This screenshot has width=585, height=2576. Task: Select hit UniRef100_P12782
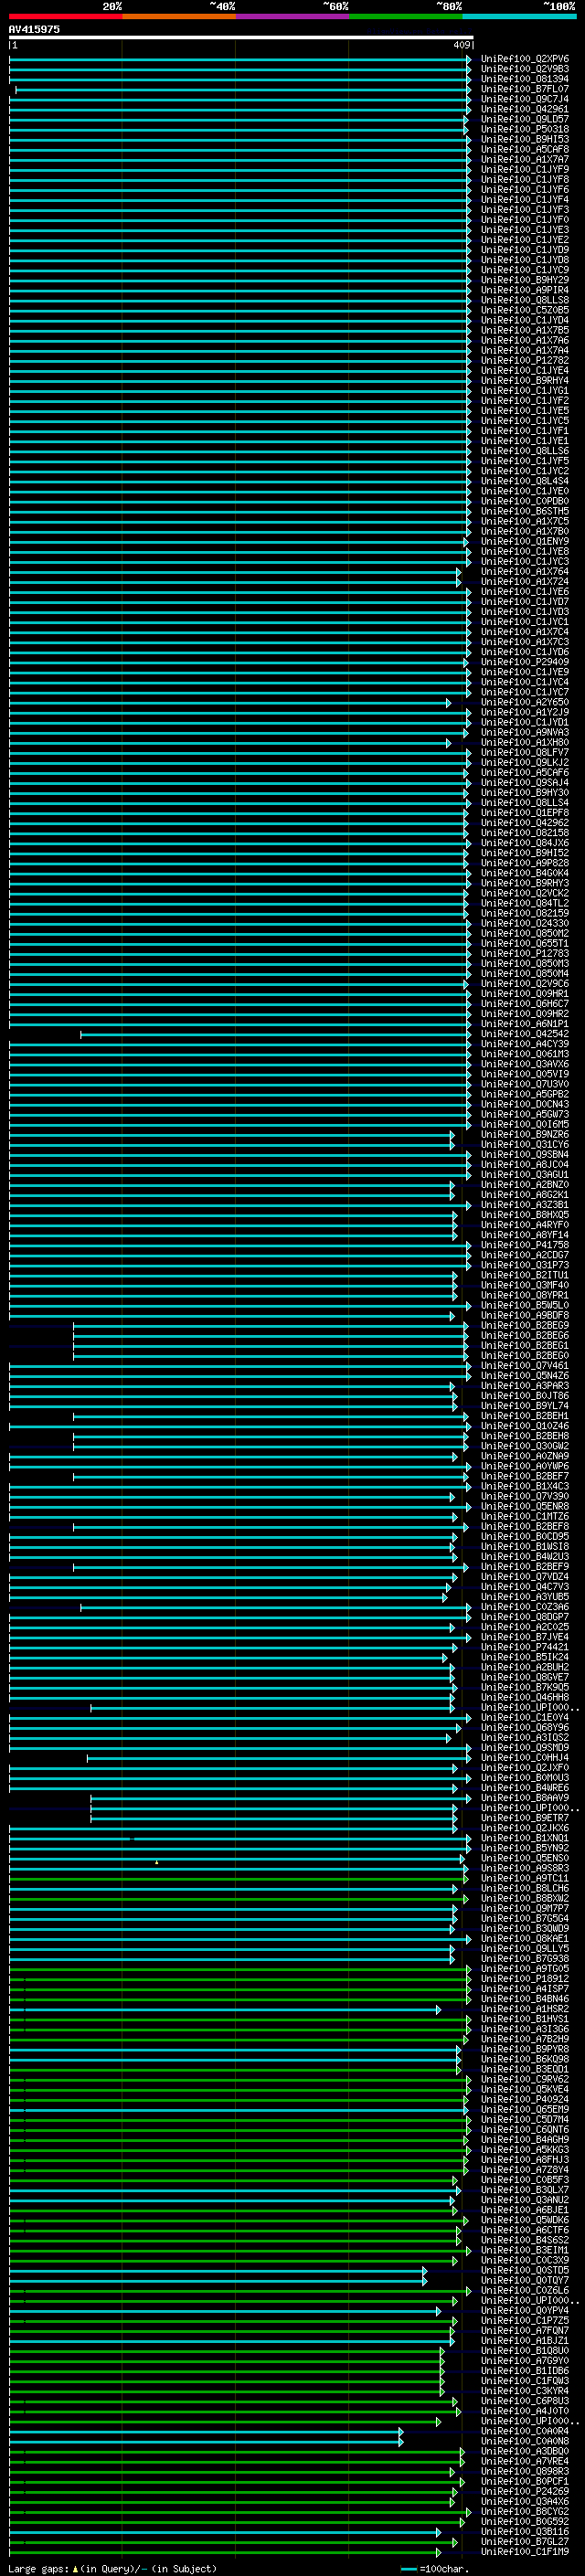tap(525, 360)
